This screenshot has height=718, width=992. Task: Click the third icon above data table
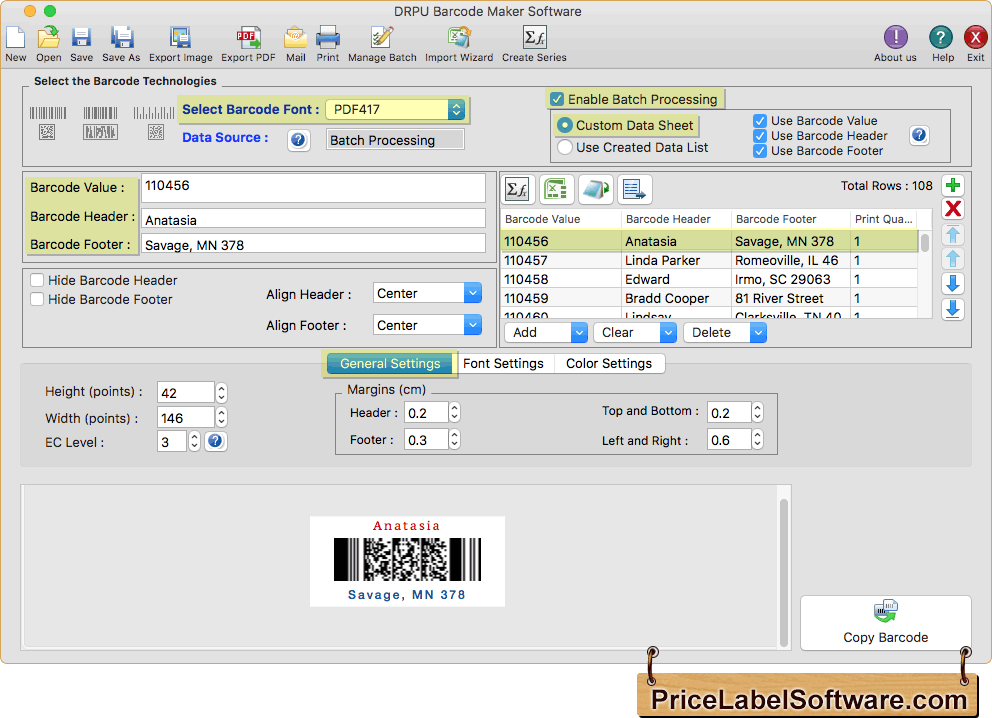[x=595, y=189]
